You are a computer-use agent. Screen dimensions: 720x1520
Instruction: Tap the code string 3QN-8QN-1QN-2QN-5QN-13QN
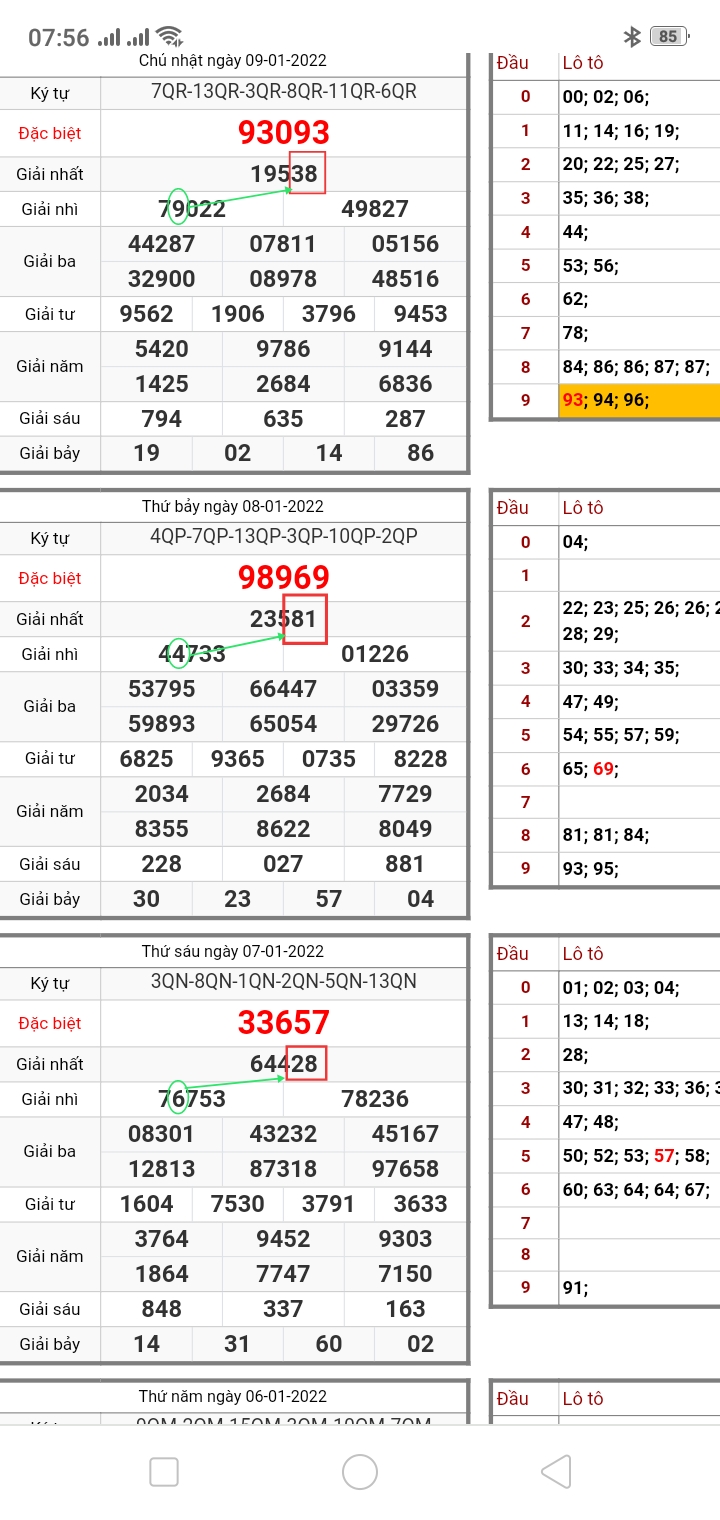284,981
